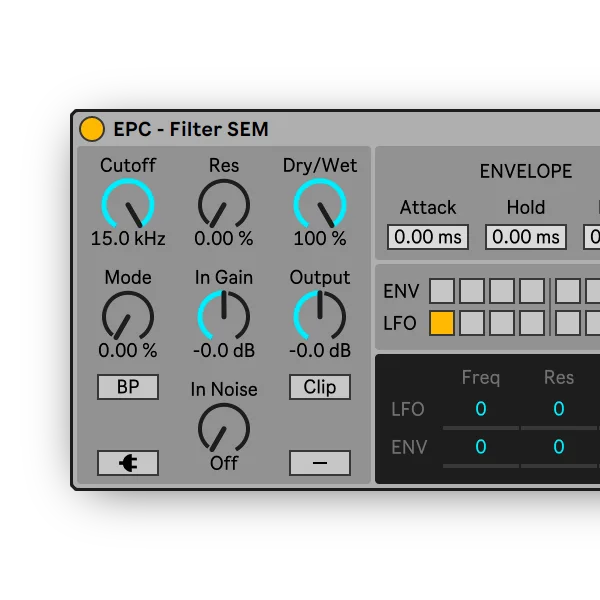
Task: Click the ENV Freq amount value 0
Action: pyautogui.click(x=481, y=447)
